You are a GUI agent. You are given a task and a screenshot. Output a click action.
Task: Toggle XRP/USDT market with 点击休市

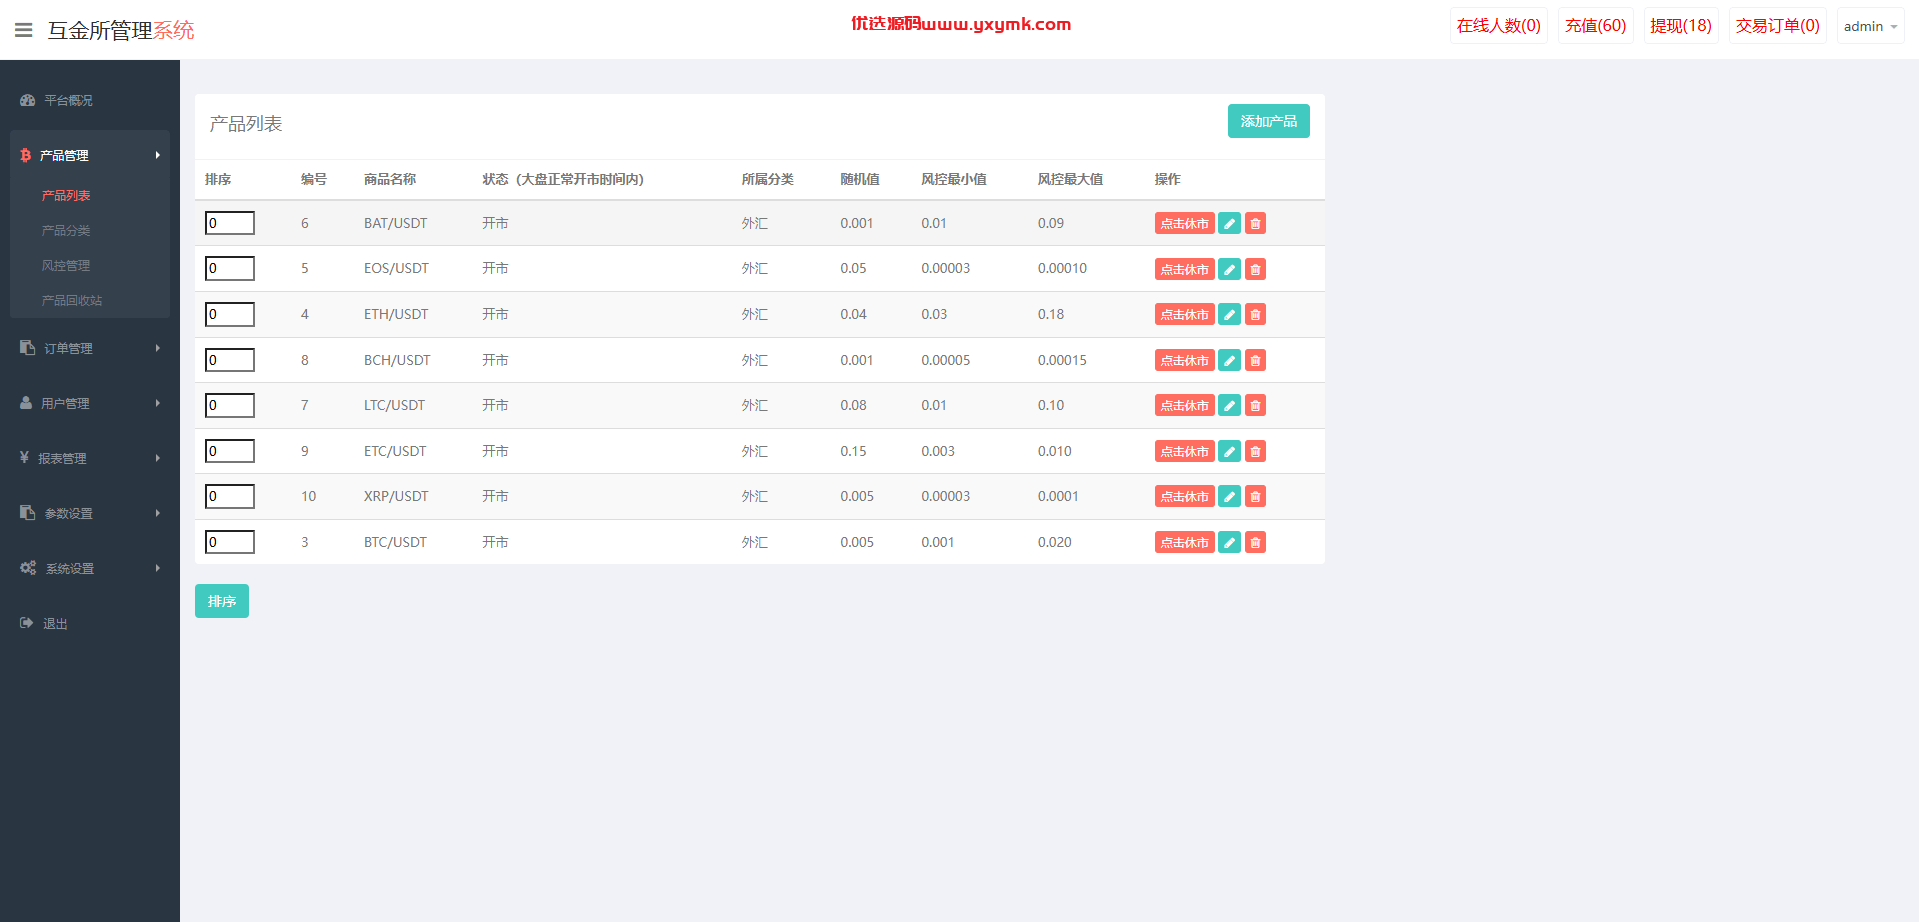pos(1185,496)
